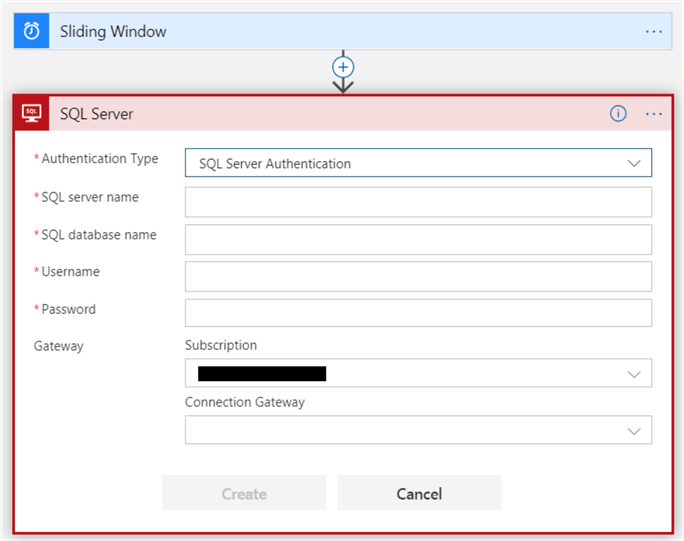Image resolution: width=684 pixels, height=541 pixels.
Task: Open SQL Server ellipsis options menu
Action: pyautogui.click(x=653, y=114)
